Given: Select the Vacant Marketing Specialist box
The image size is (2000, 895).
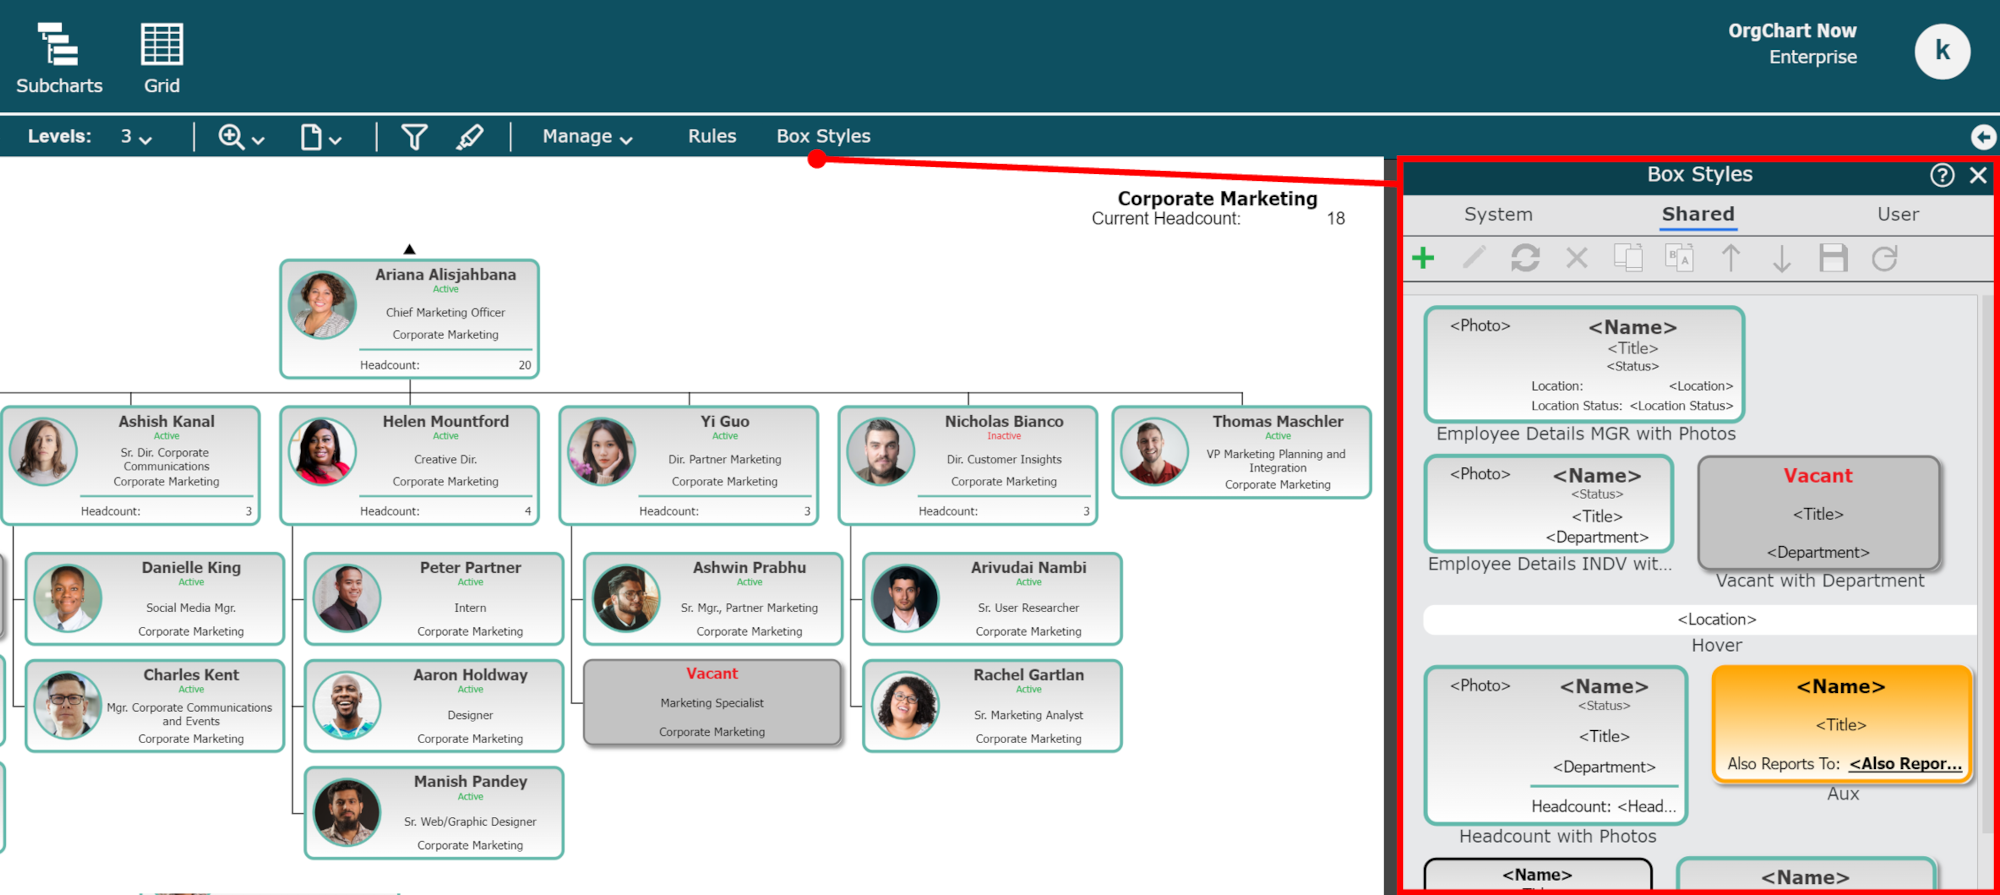Looking at the screenshot, I should pyautogui.click(x=712, y=703).
